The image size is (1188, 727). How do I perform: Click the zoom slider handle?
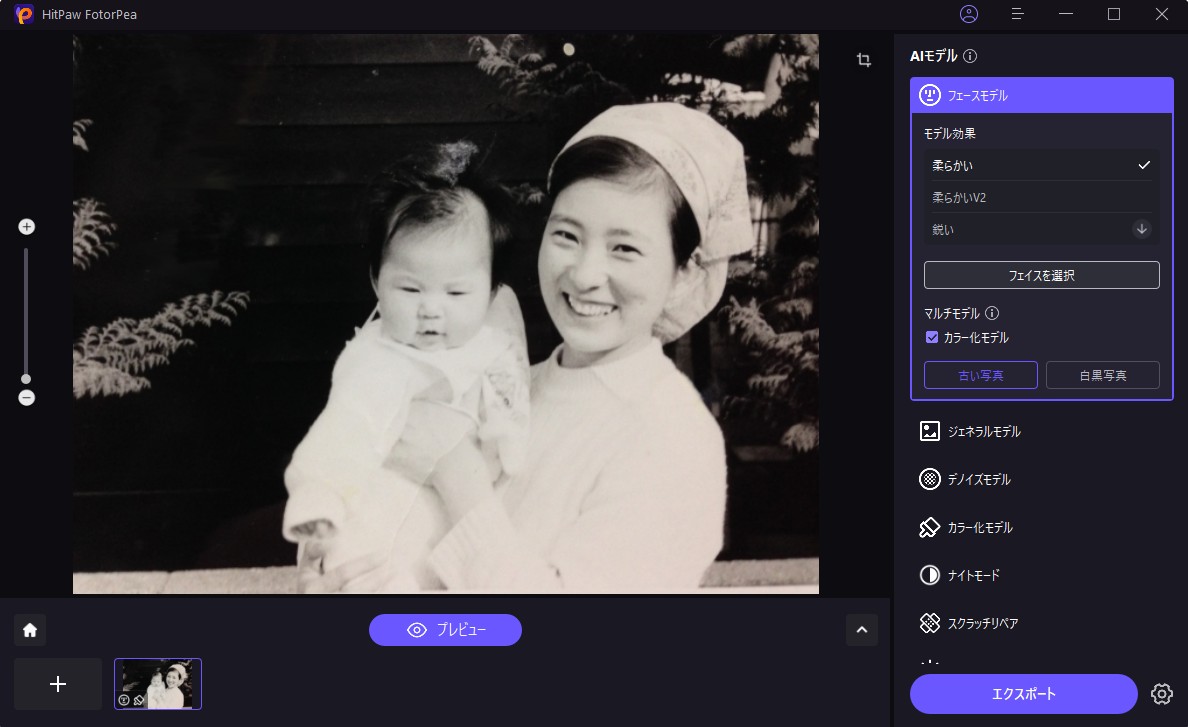tap(26, 379)
